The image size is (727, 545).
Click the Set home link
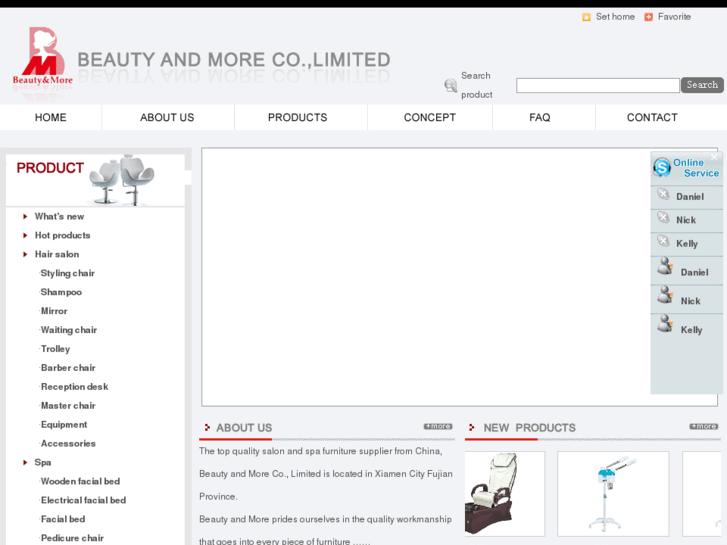615,17
